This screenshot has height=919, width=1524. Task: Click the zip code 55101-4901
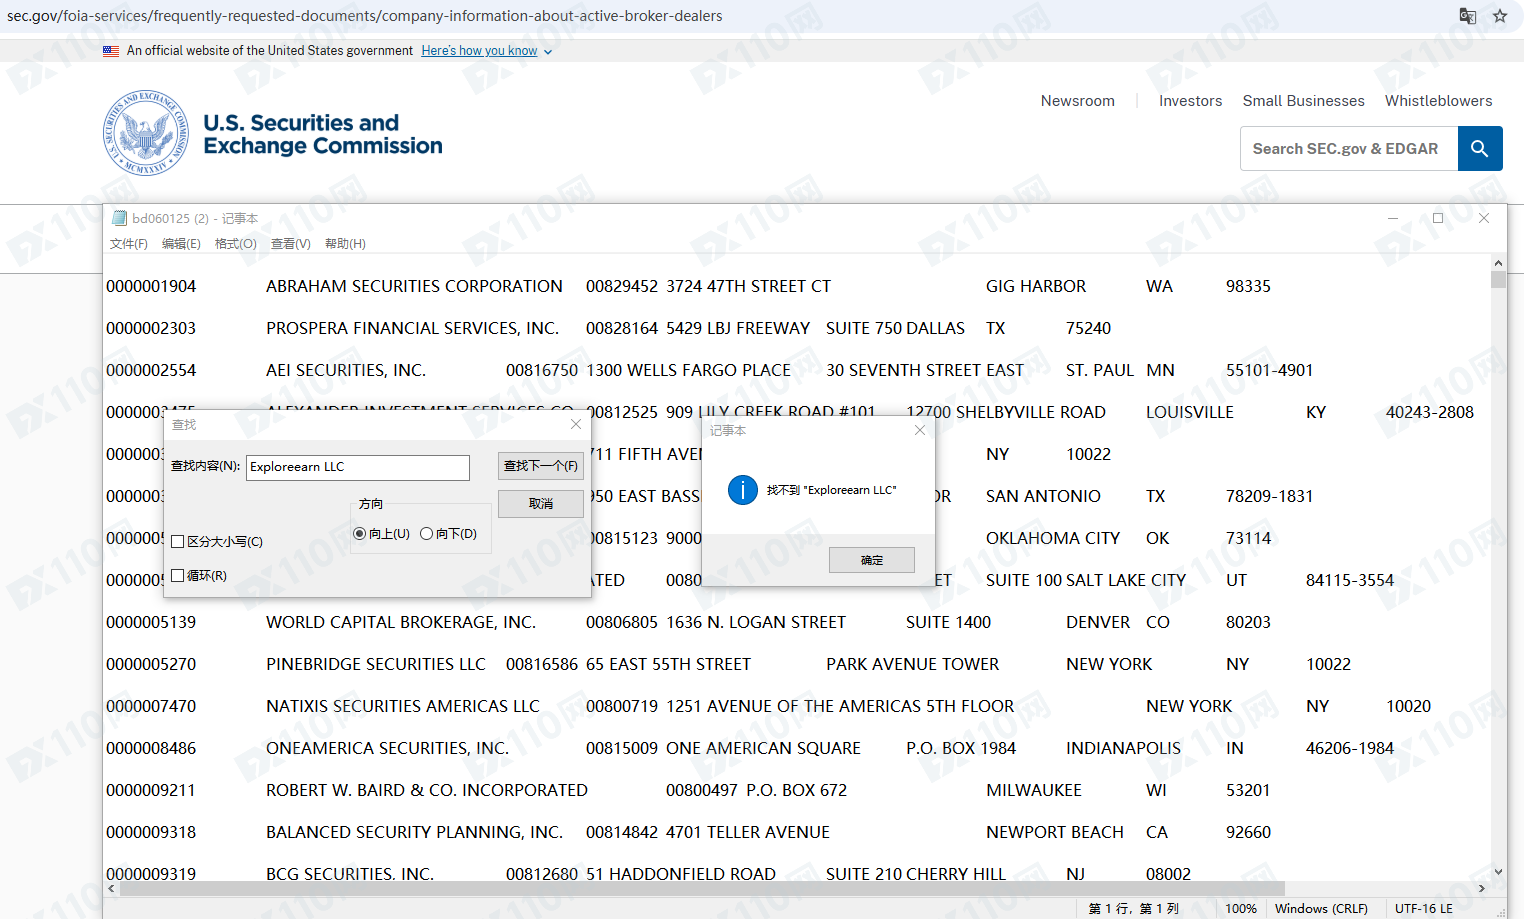click(1269, 370)
